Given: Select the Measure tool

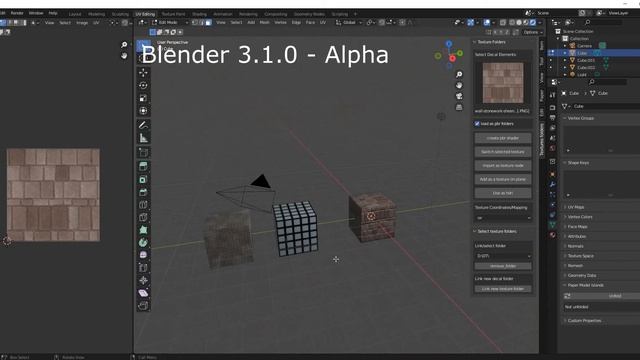Looking at the screenshot, I should point(143,138).
